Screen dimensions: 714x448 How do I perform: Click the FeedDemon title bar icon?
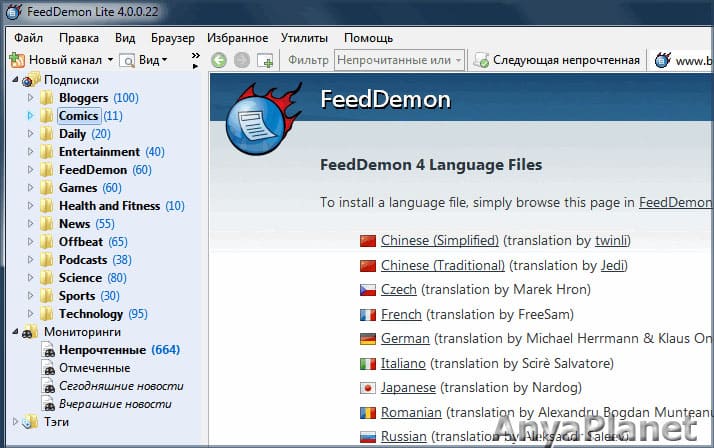[x=13, y=11]
